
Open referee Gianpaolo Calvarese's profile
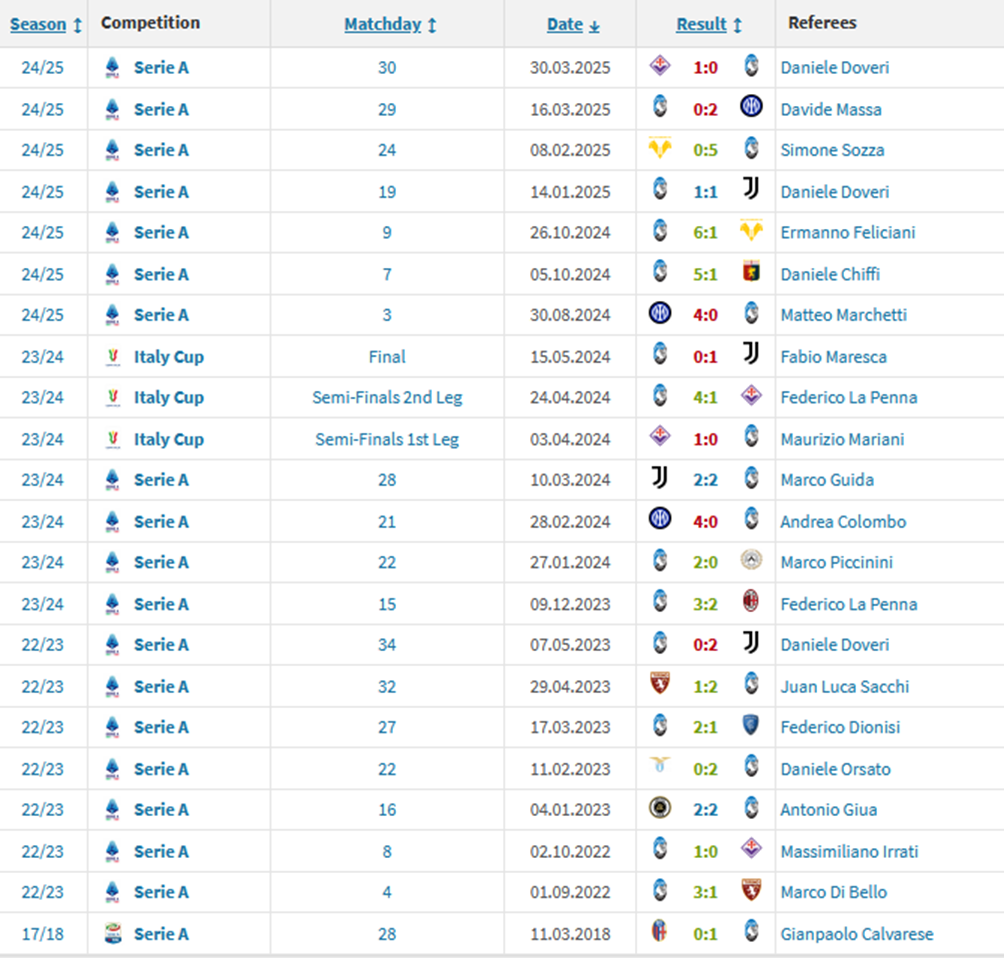click(x=856, y=934)
